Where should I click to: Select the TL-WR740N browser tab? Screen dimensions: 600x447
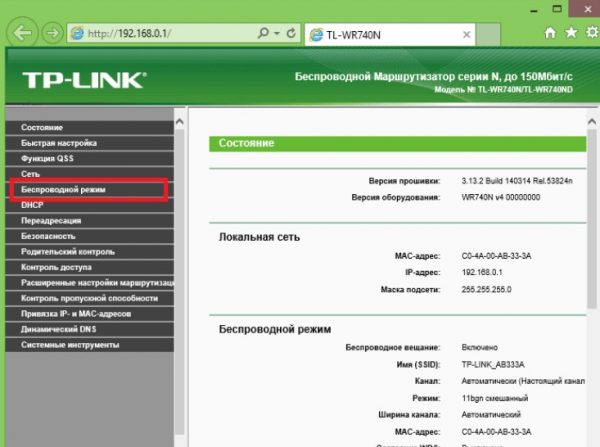click(x=390, y=35)
